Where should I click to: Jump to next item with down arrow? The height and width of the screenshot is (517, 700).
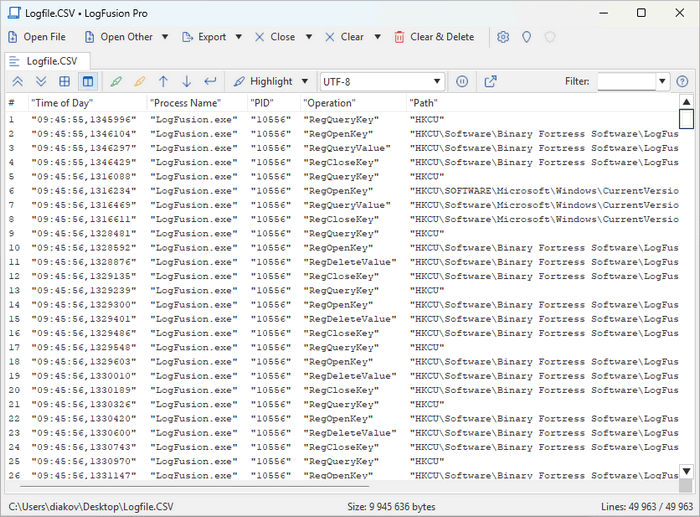click(x=186, y=81)
